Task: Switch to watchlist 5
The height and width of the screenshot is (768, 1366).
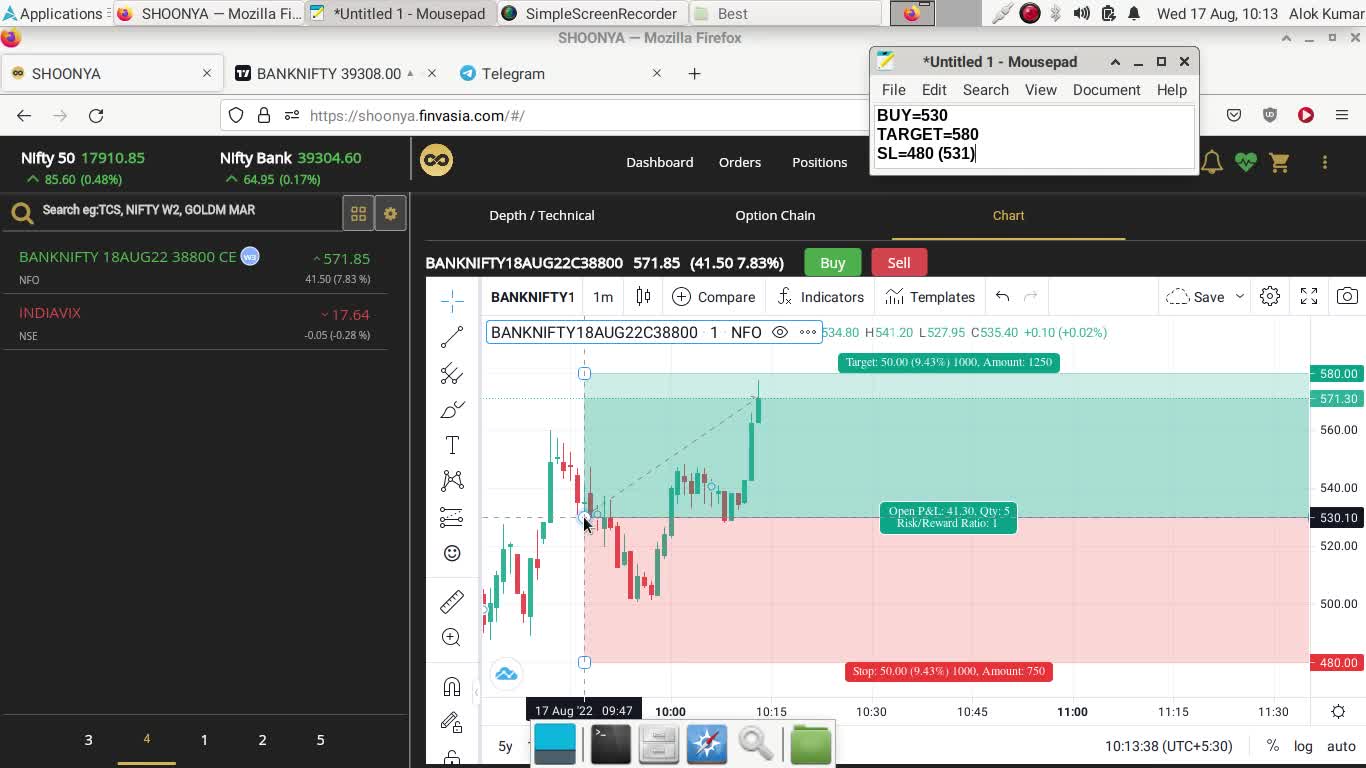Action: [320, 740]
